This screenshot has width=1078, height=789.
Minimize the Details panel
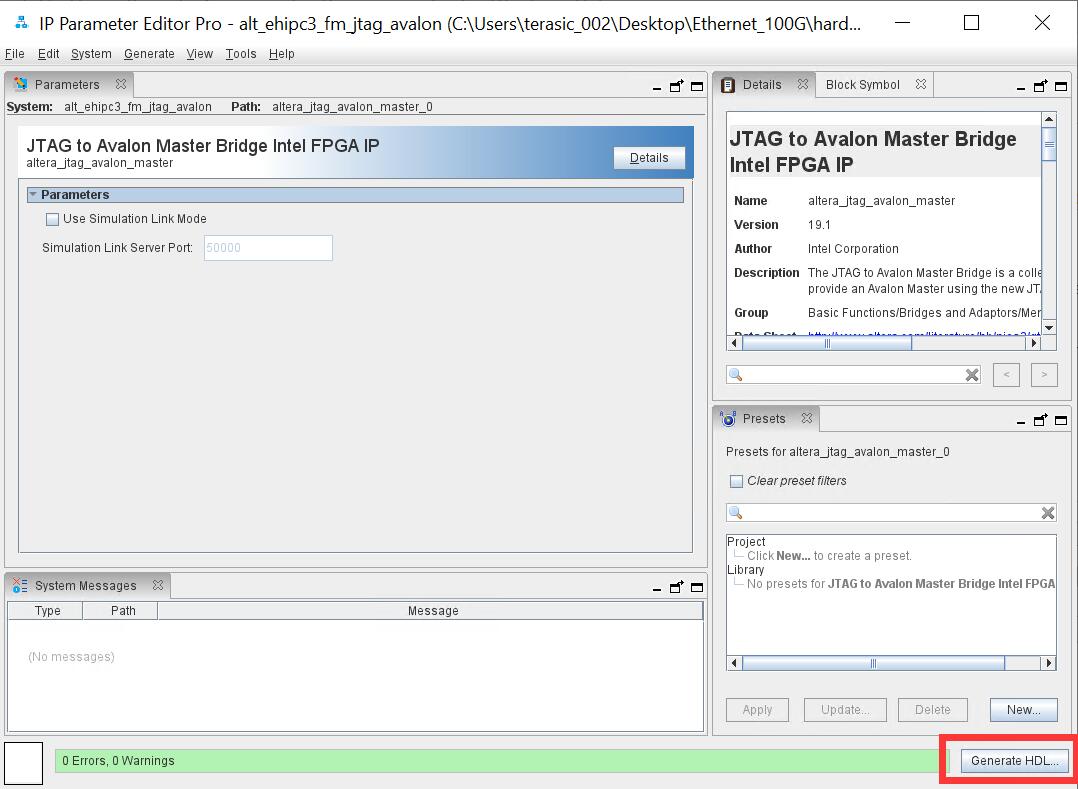pyautogui.click(x=1021, y=88)
